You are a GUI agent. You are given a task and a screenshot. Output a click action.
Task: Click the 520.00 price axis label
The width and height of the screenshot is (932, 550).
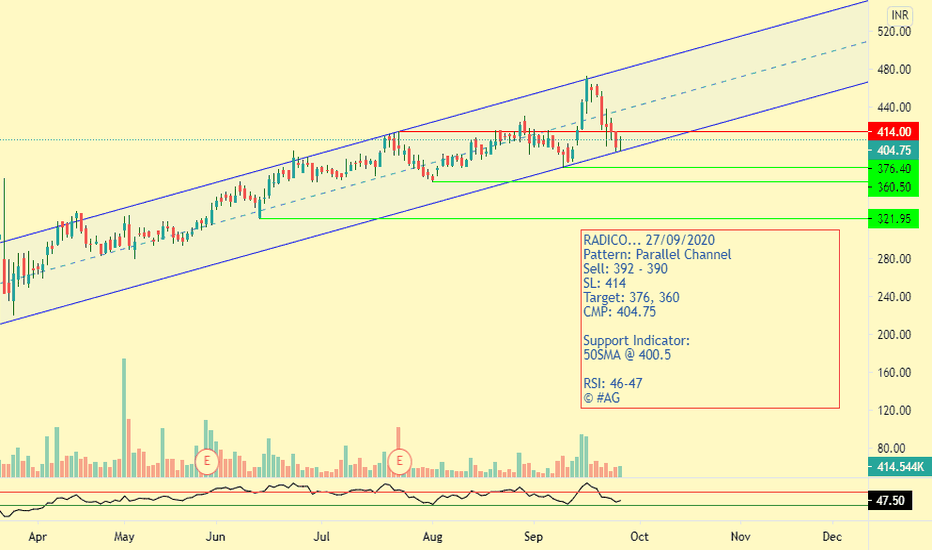pyautogui.click(x=894, y=32)
